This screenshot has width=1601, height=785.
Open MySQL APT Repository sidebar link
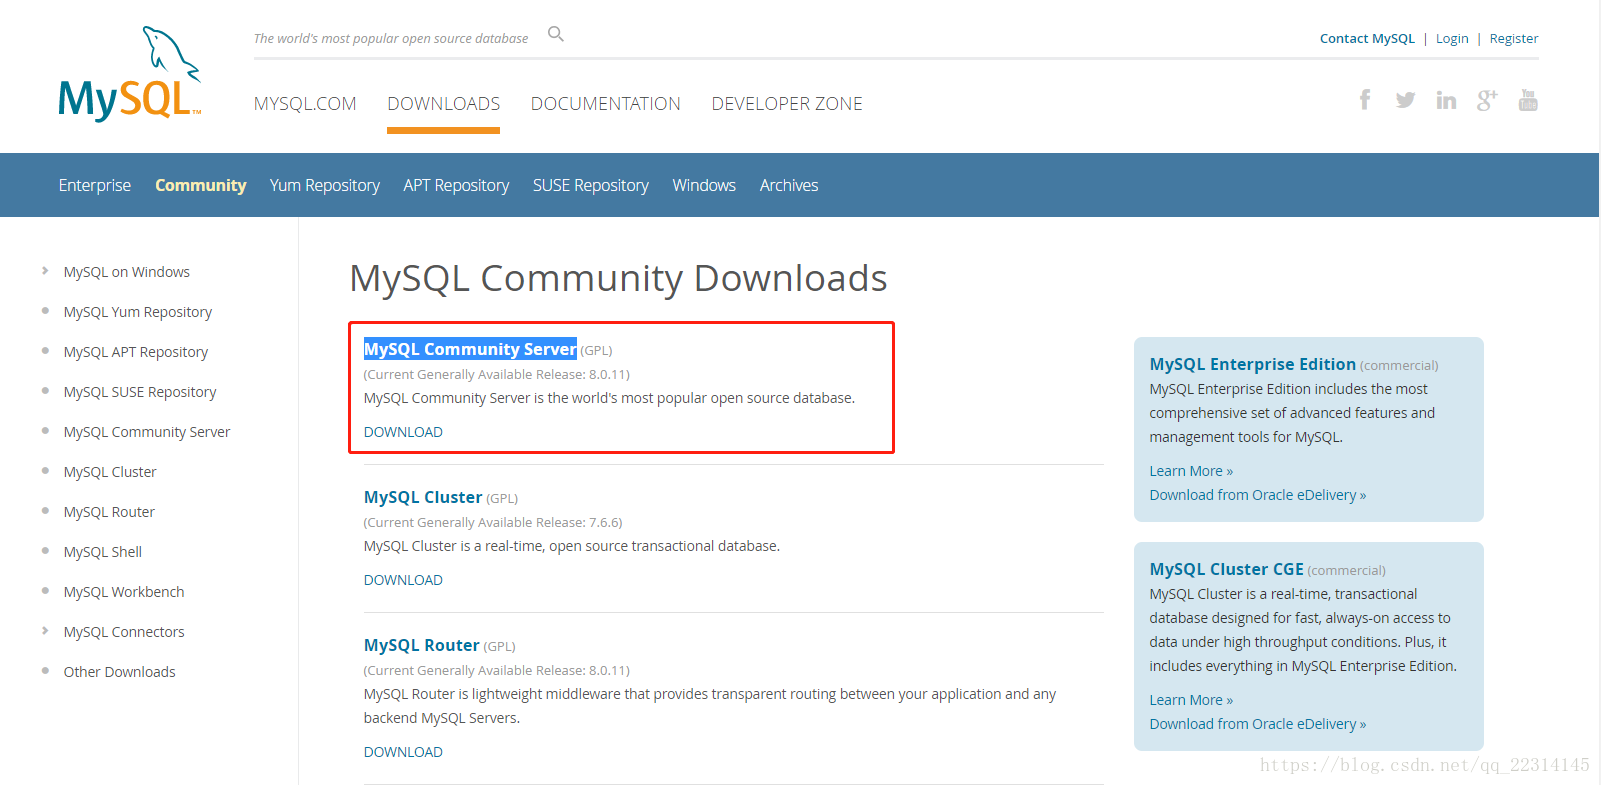pos(136,352)
